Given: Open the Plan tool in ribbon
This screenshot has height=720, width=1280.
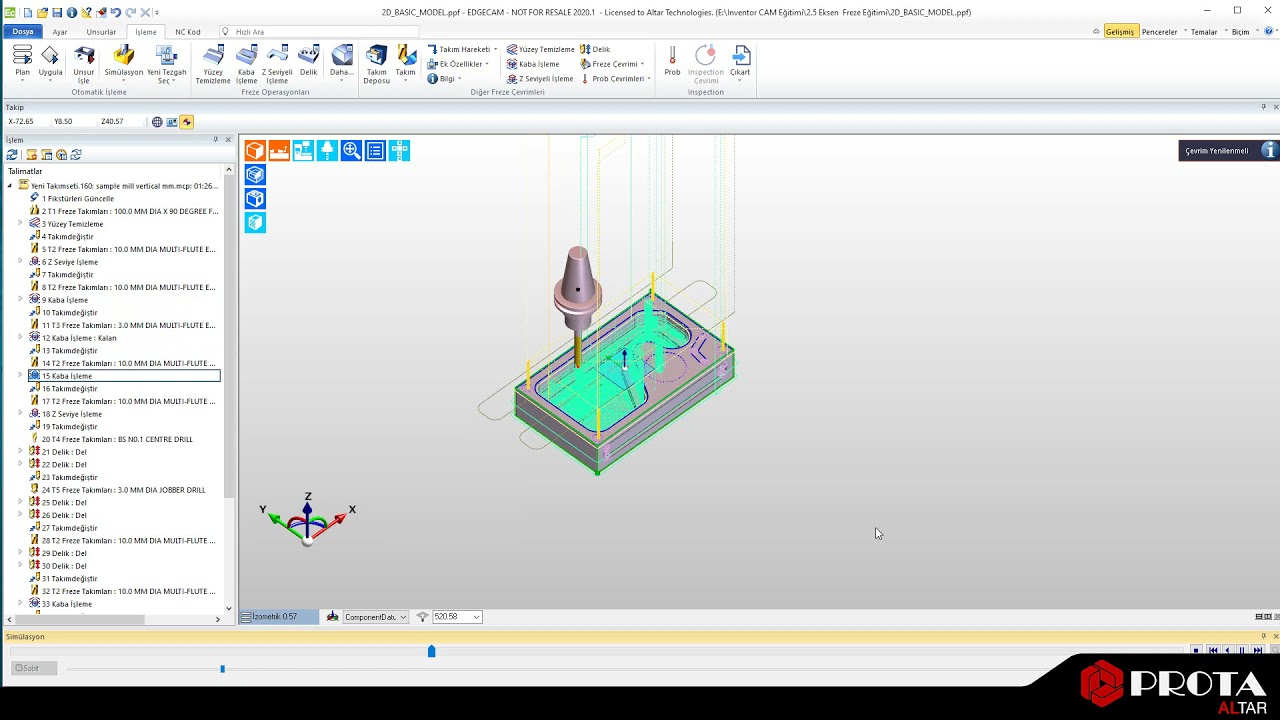Looking at the screenshot, I should [x=22, y=62].
